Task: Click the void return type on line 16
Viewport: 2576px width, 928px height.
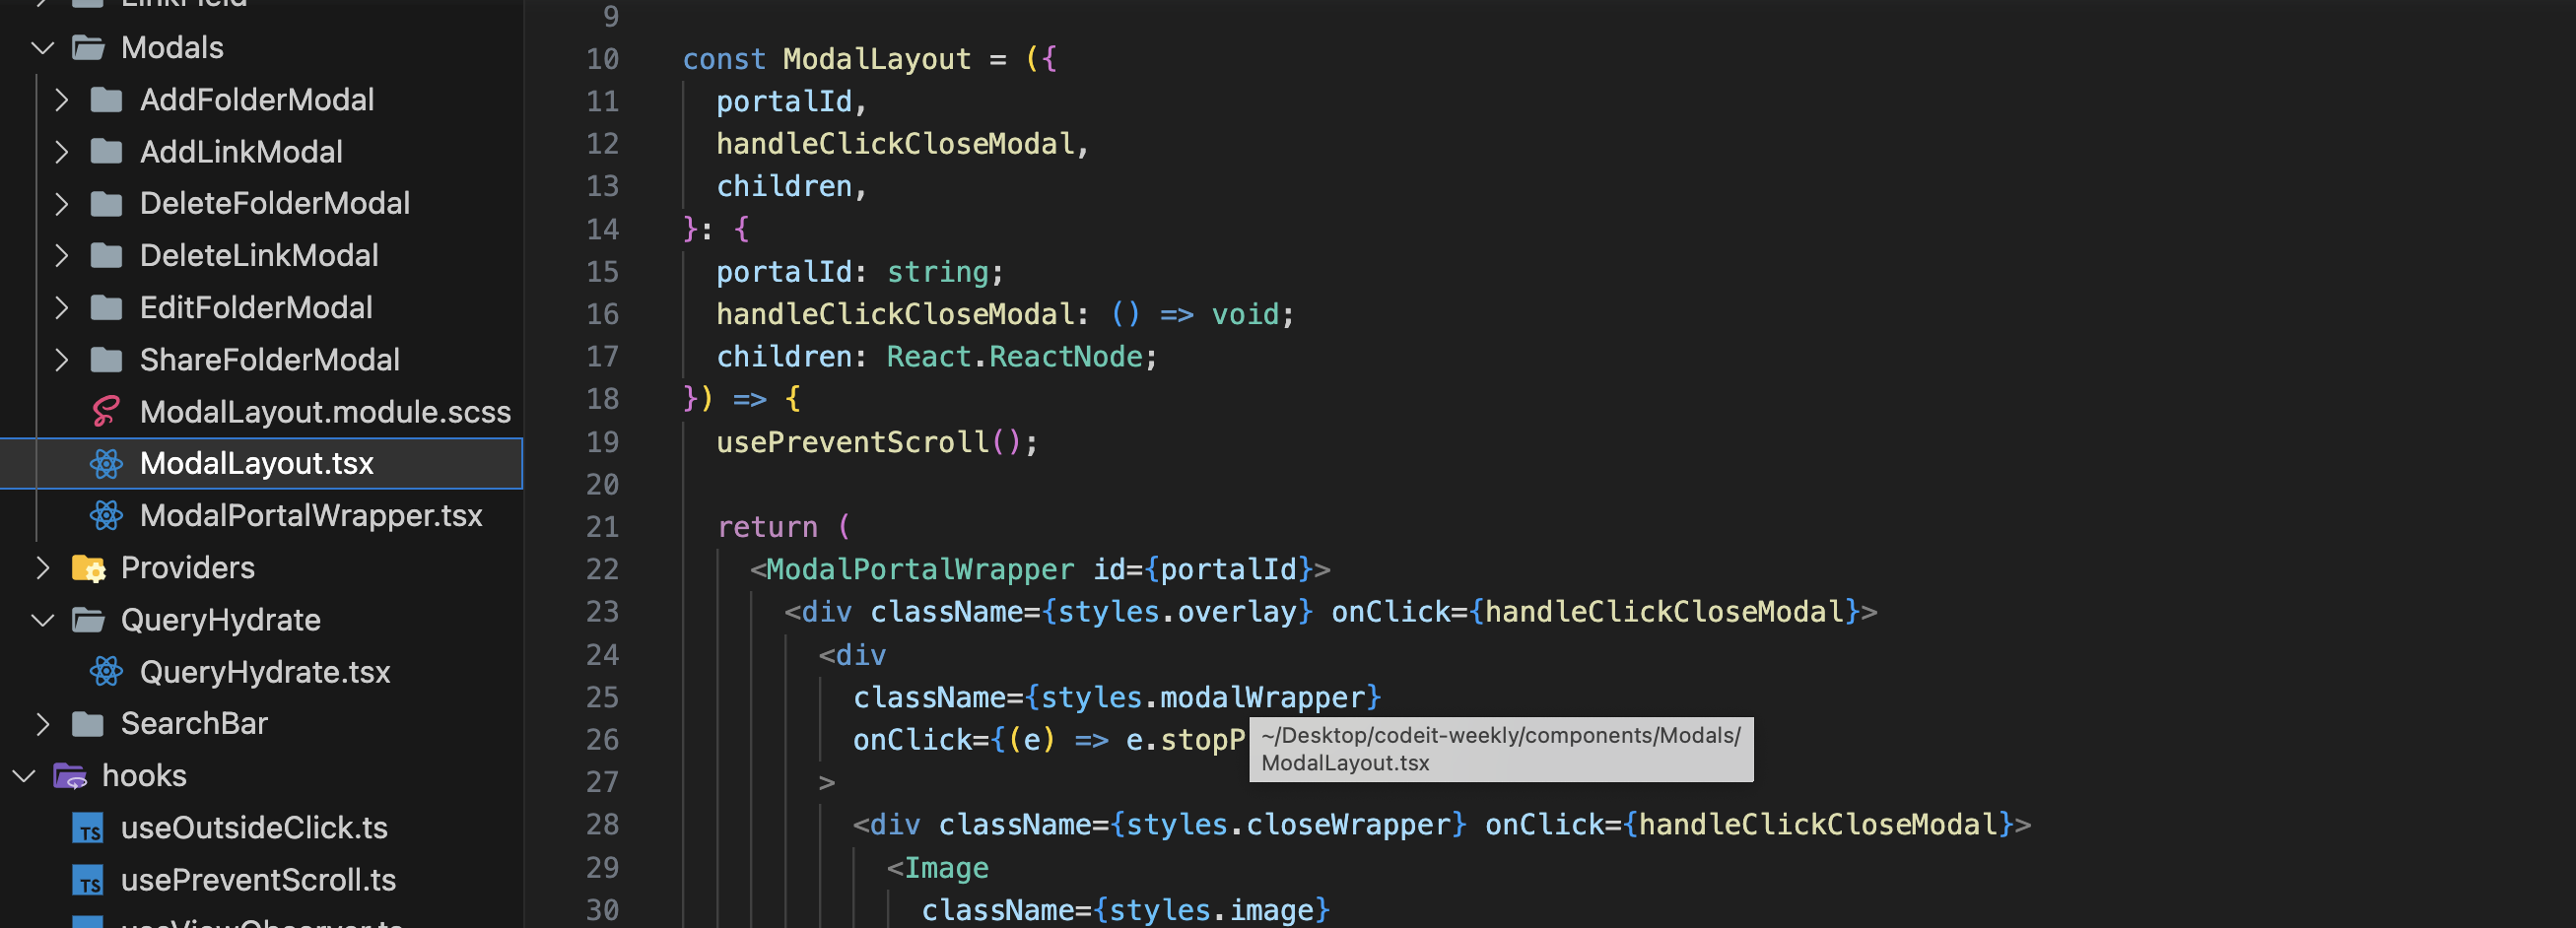Action: pyautogui.click(x=1245, y=314)
